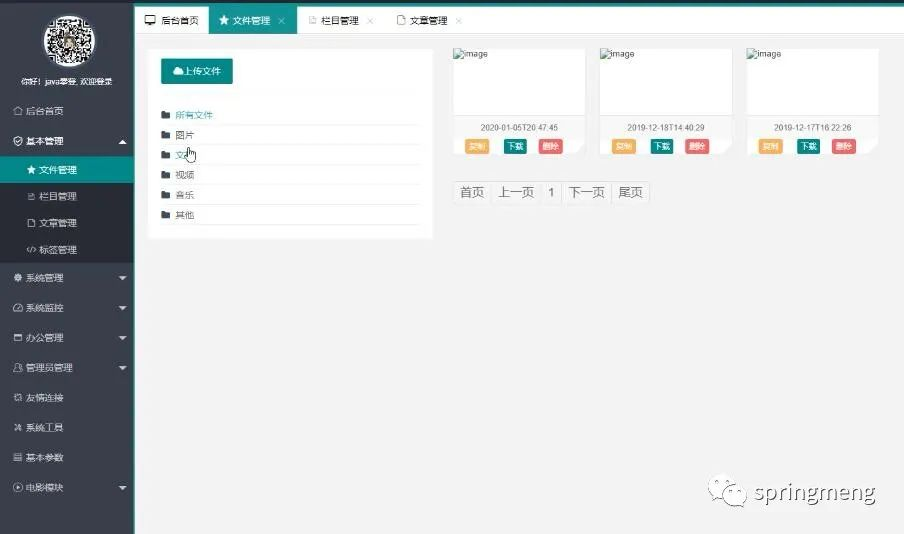Expand the 办公管理 sidebar menu

tap(122, 338)
